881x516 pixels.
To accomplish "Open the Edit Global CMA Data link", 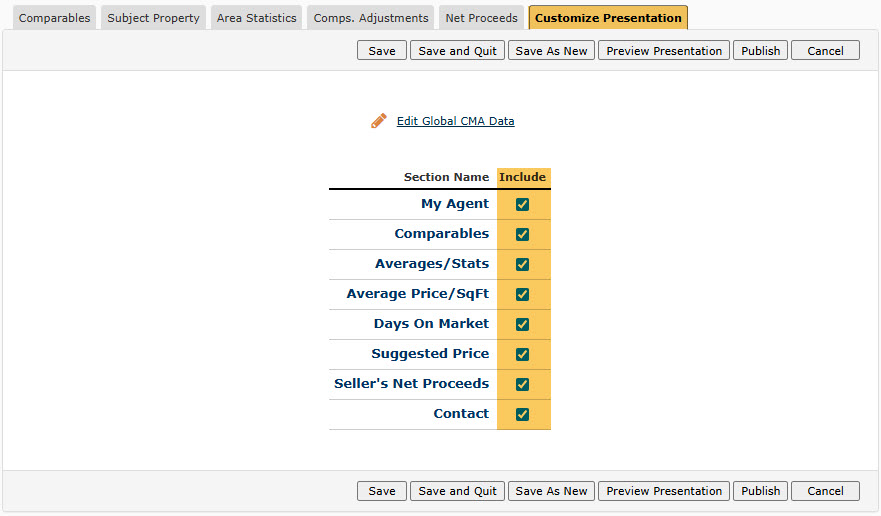I will (x=455, y=121).
